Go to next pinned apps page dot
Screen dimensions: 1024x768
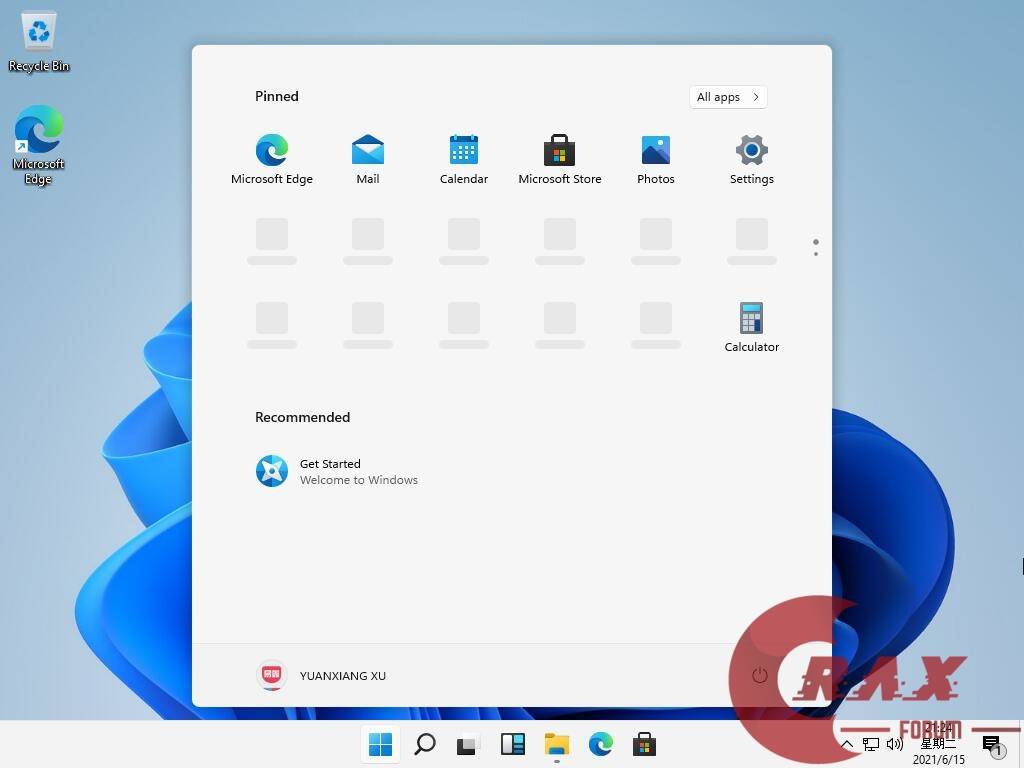point(816,254)
